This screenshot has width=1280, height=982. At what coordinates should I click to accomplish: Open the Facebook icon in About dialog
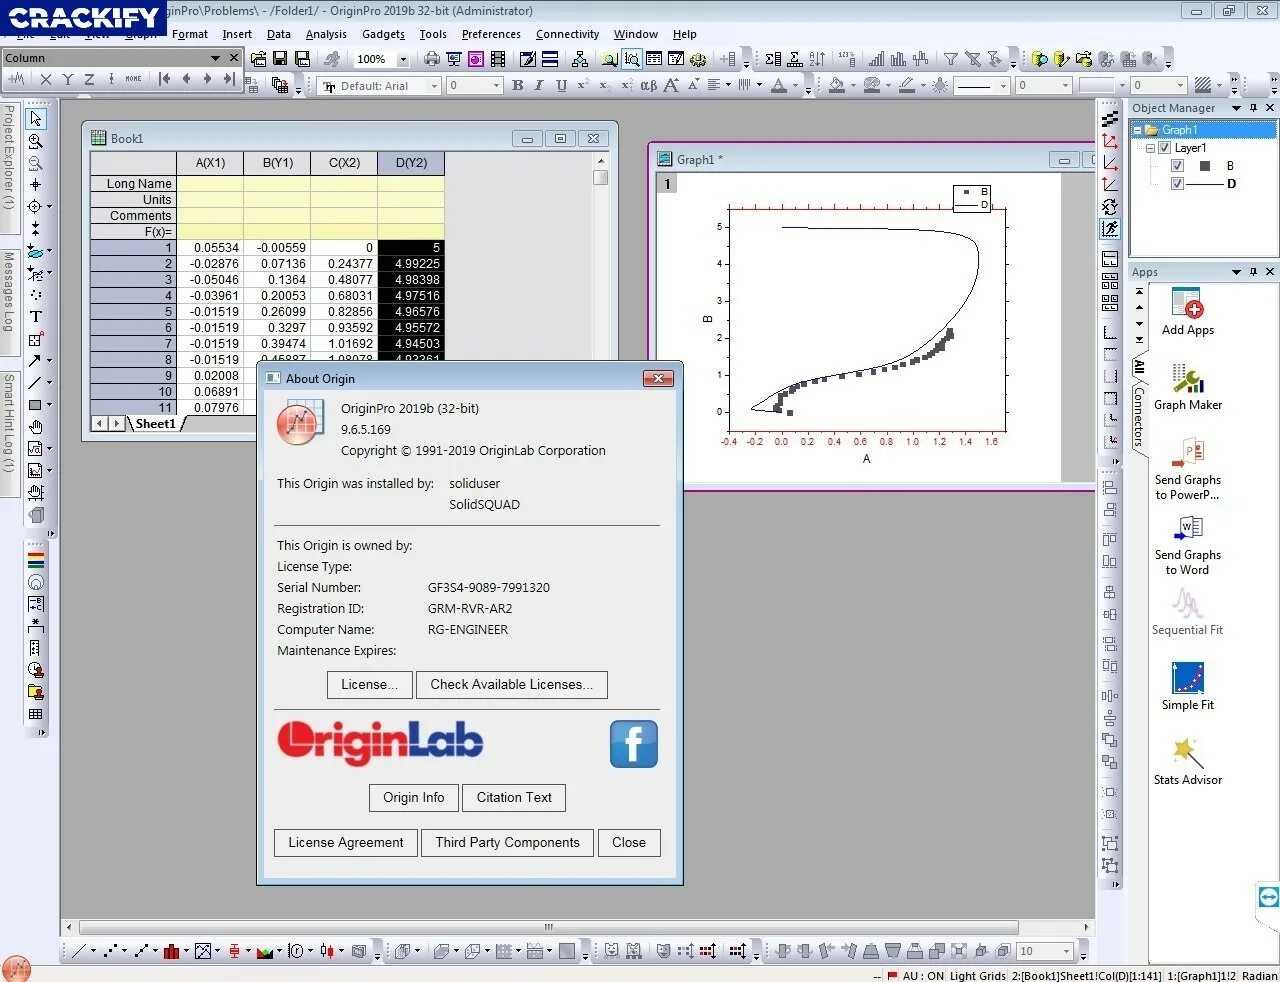pyautogui.click(x=634, y=744)
